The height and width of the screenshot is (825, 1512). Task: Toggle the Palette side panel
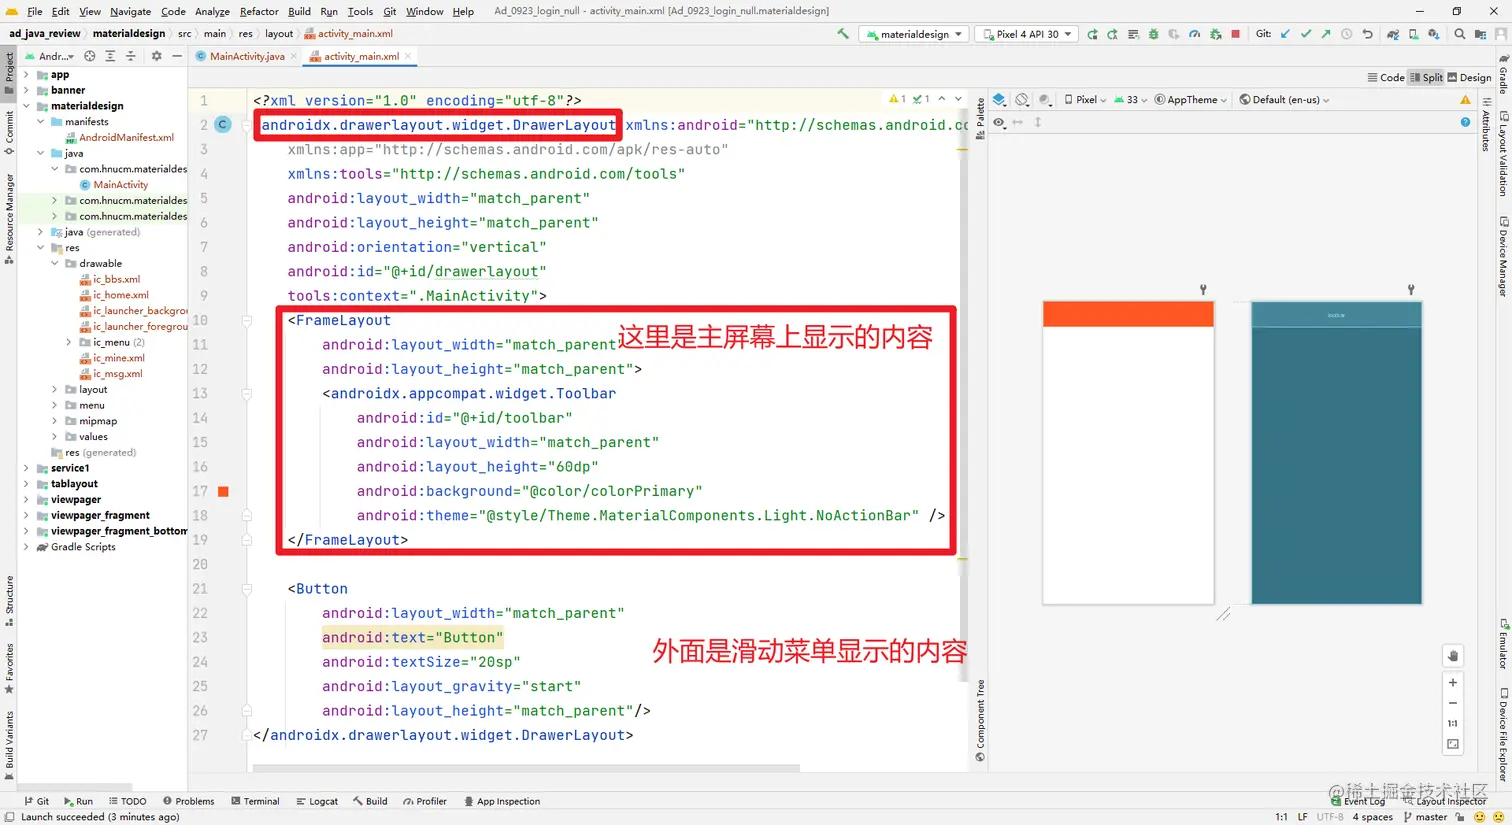(x=980, y=119)
